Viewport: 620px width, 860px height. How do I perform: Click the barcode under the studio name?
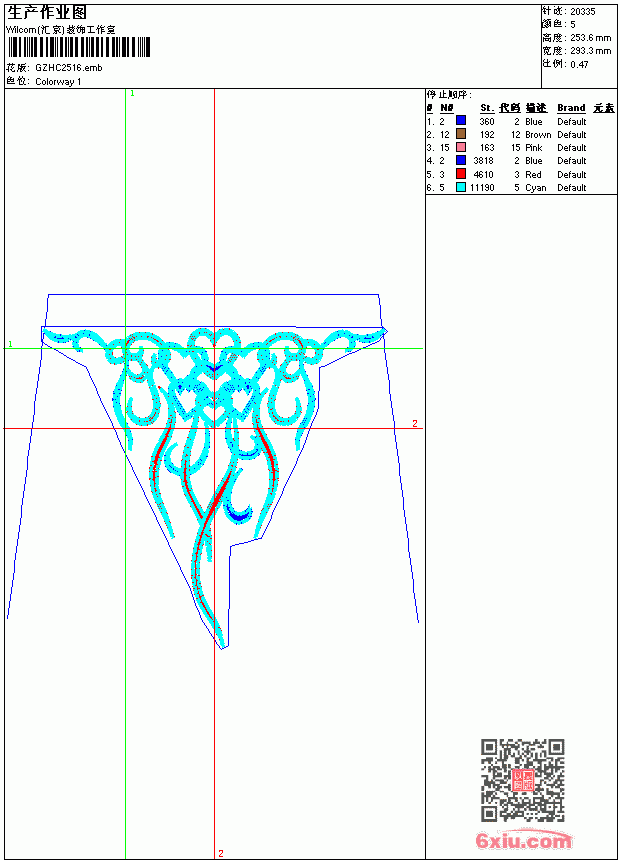click(x=78, y=47)
